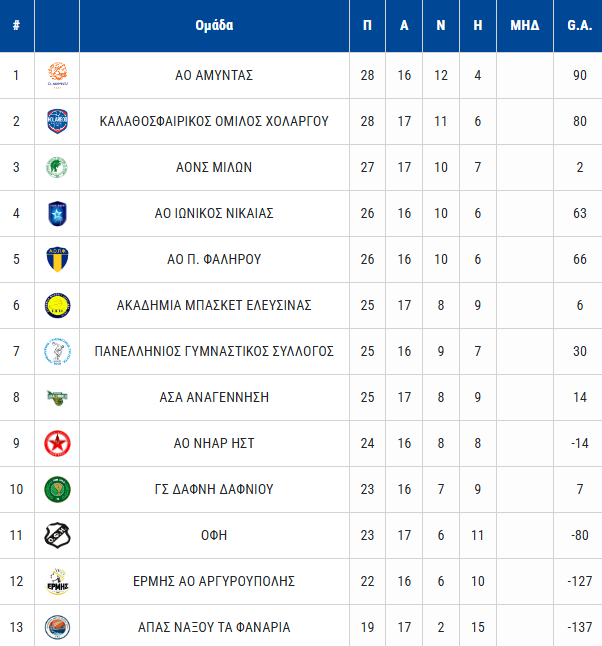Click the ΑΟ ΑΜΥΝΤΑΣ team logo
The height and width of the screenshot is (646, 602).
pos(57,75)
